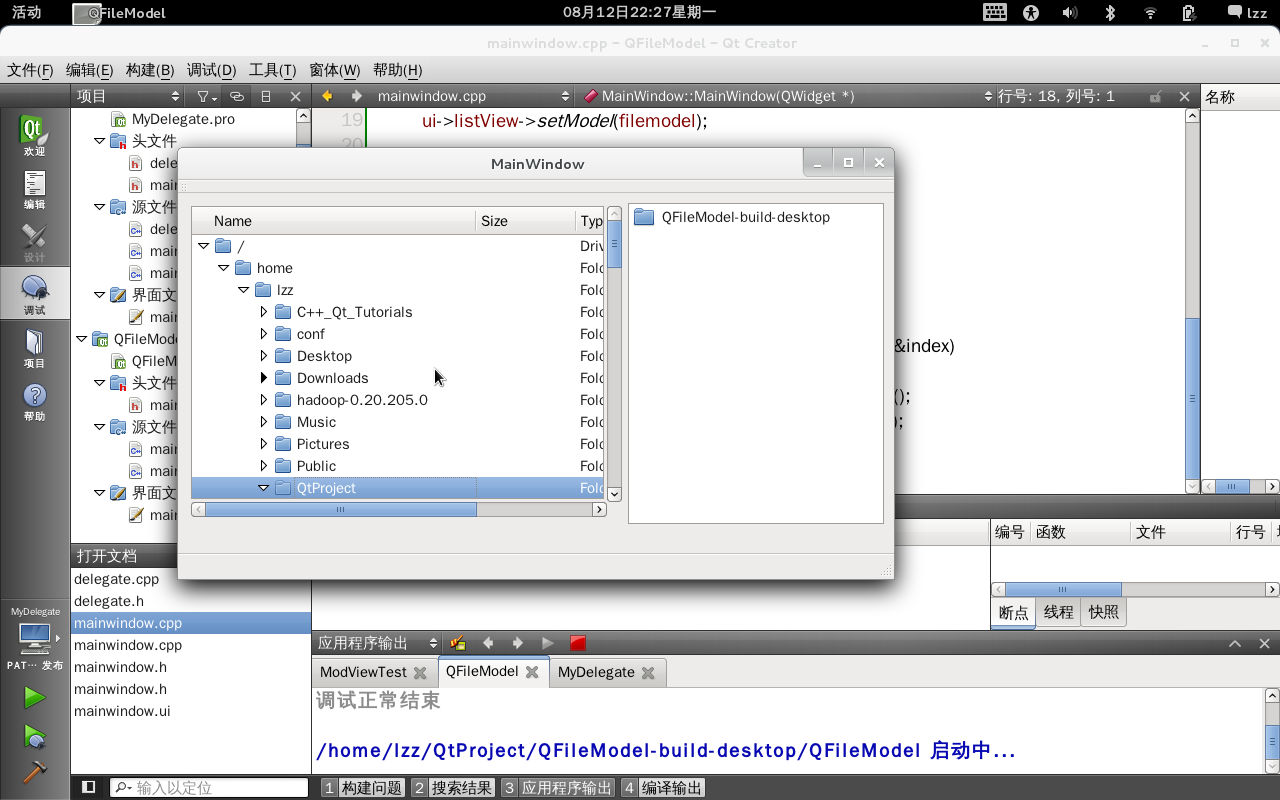Sort by Name column header
Image resolution: width=1280 pixels, height=800 pixels.
tap(333, 221)
